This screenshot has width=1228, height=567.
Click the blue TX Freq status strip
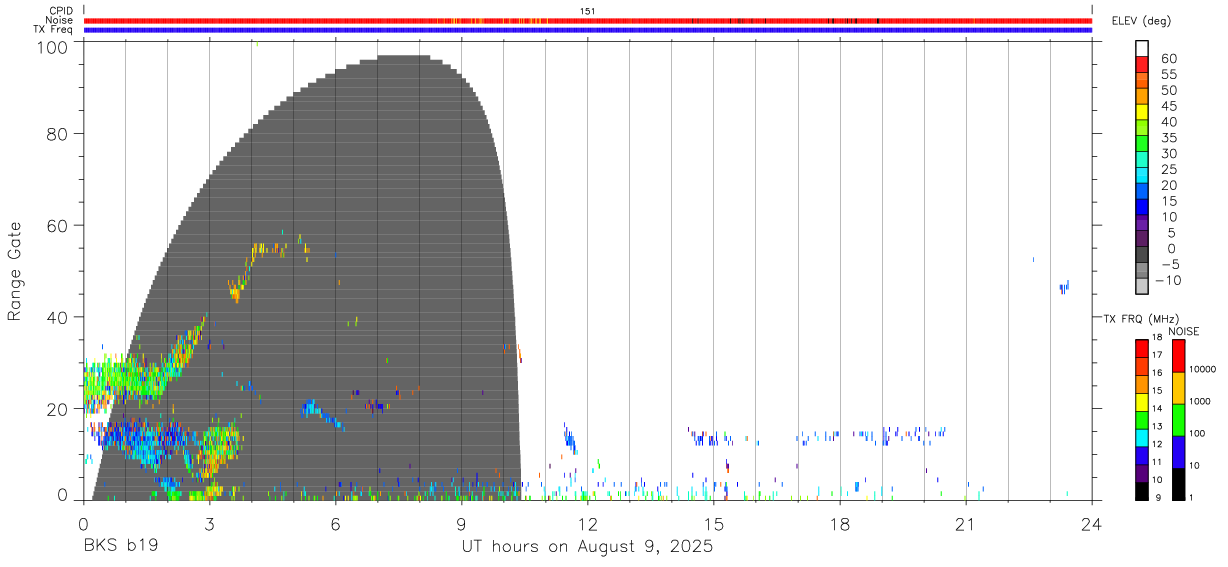587,30
